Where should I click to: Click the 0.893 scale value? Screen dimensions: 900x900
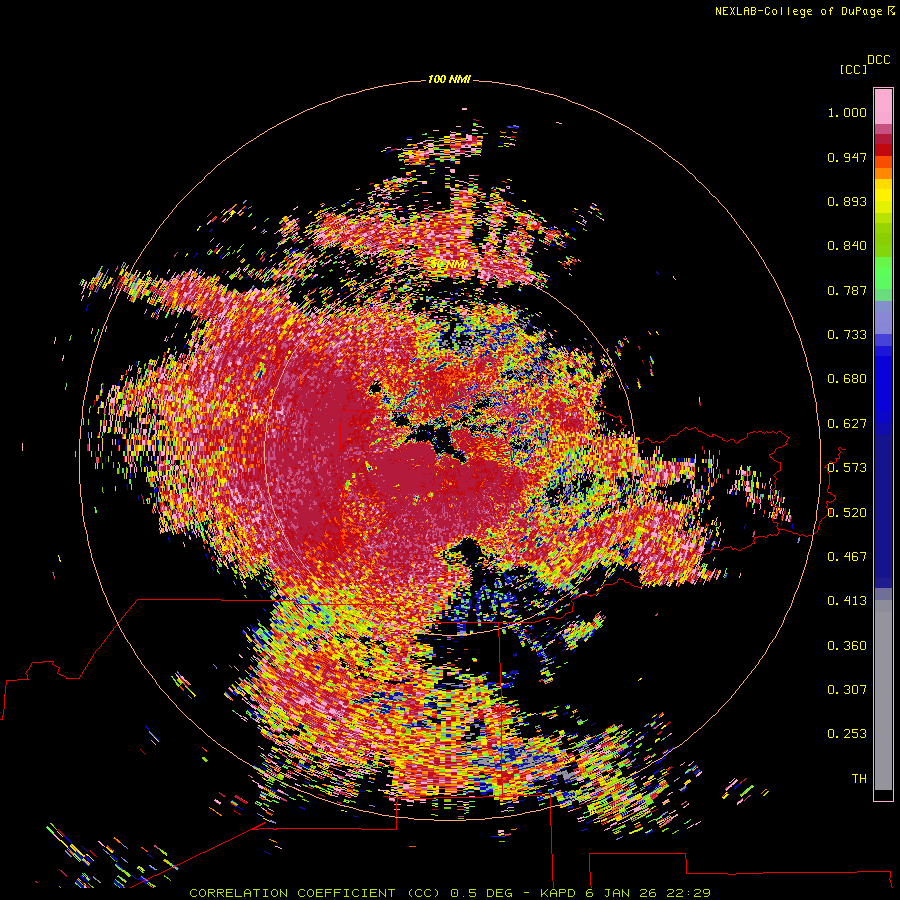click(847, 201)
